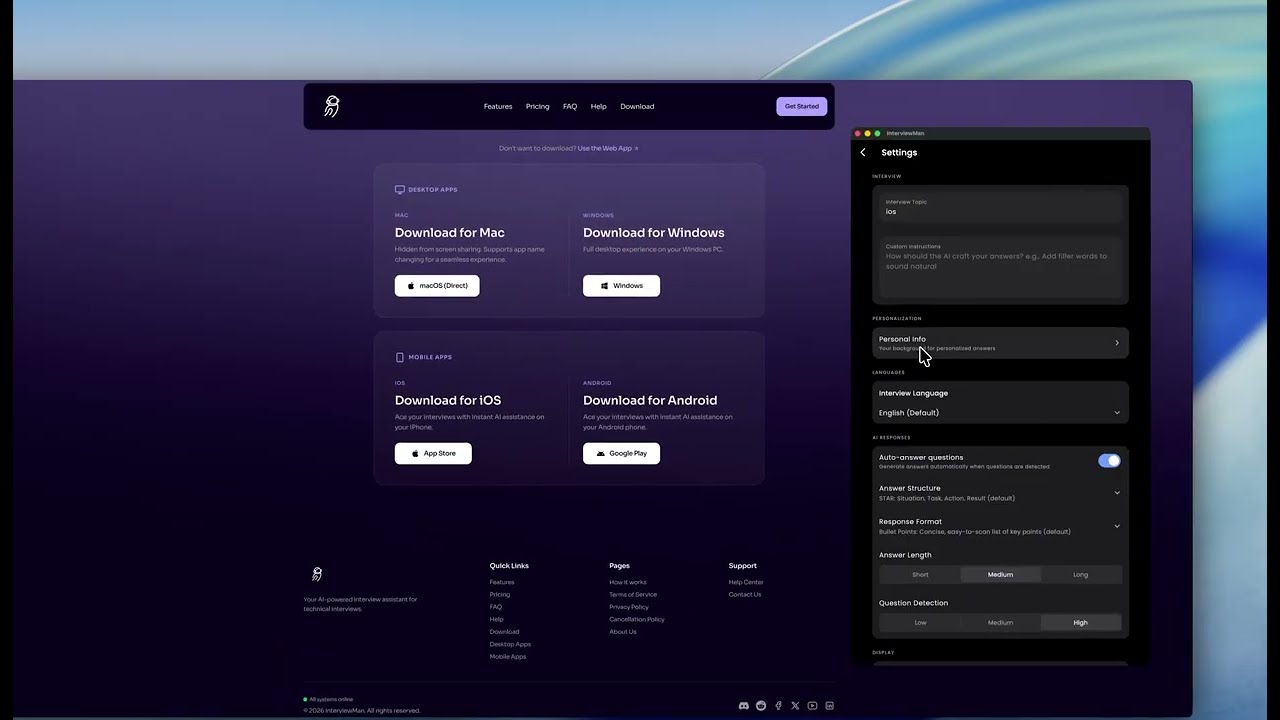Set Question Detection to Medium
1280x720 pixels.
pos(1000,623)
